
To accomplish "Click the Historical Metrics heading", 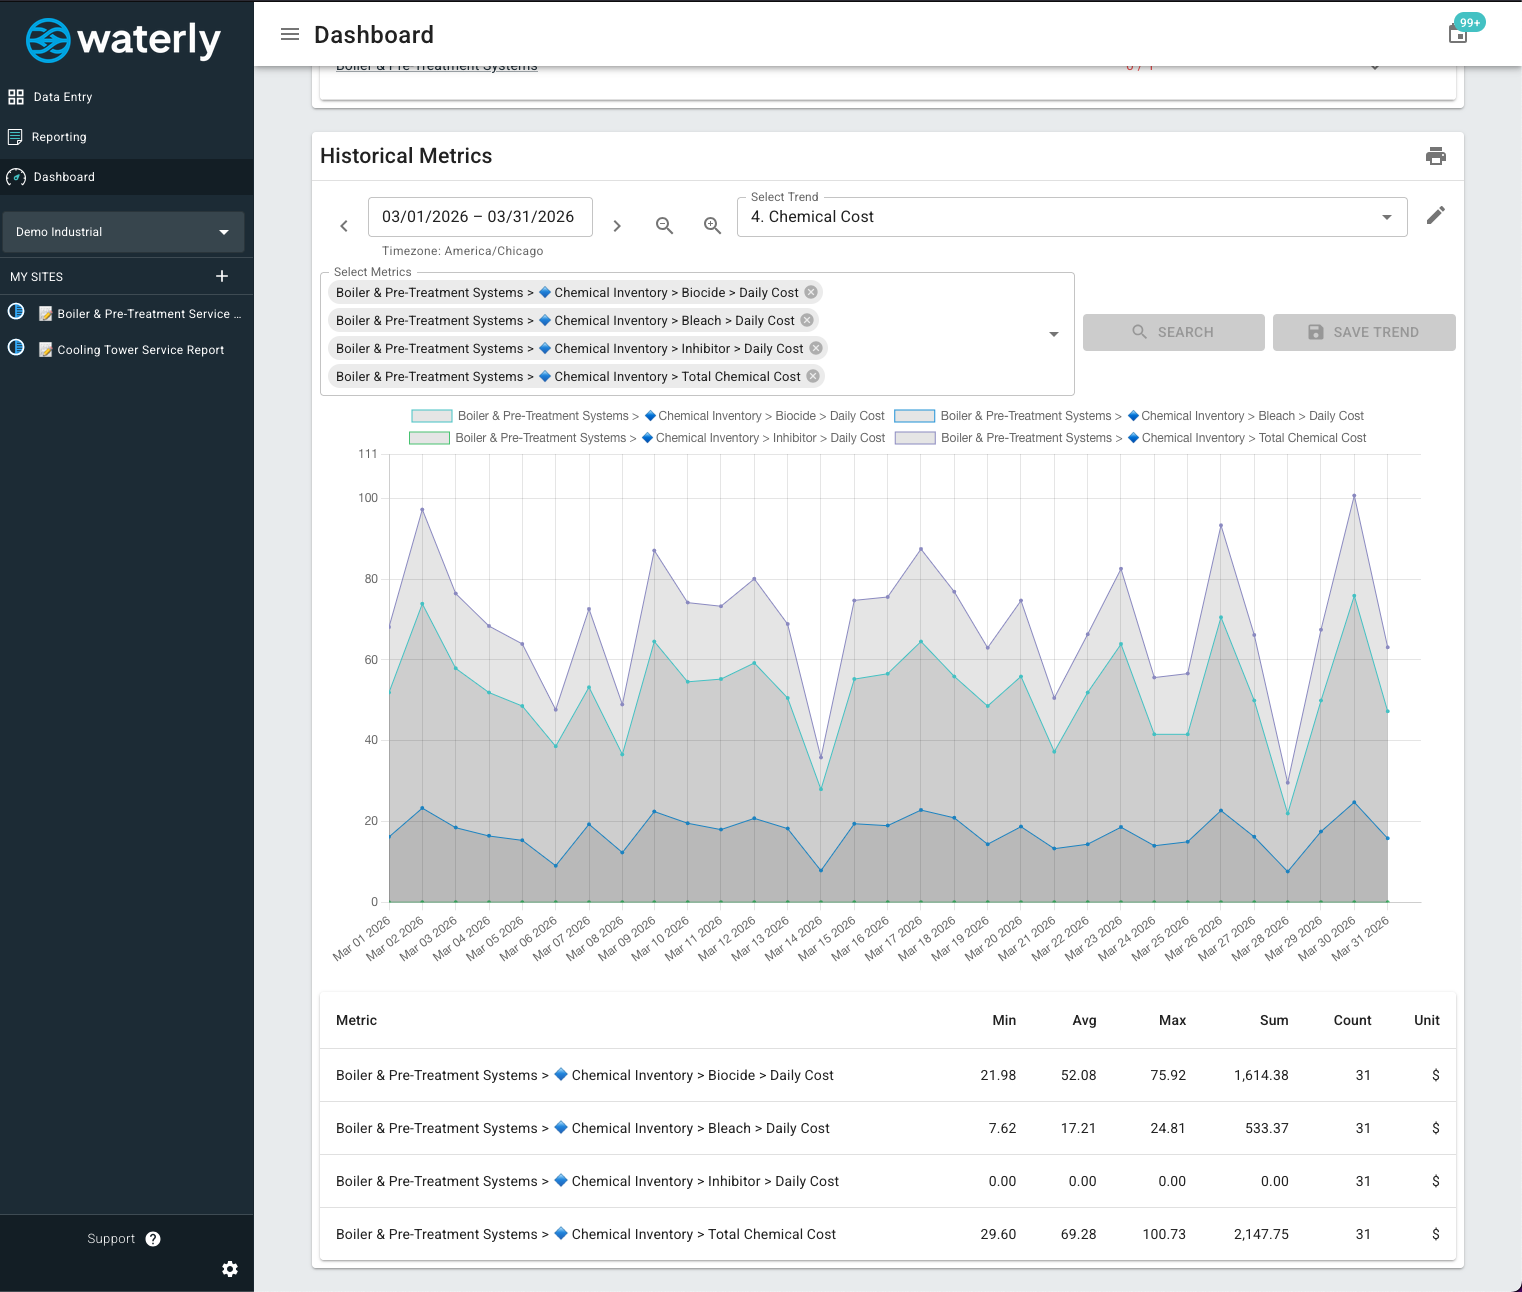I will click(x=406, y=156).
